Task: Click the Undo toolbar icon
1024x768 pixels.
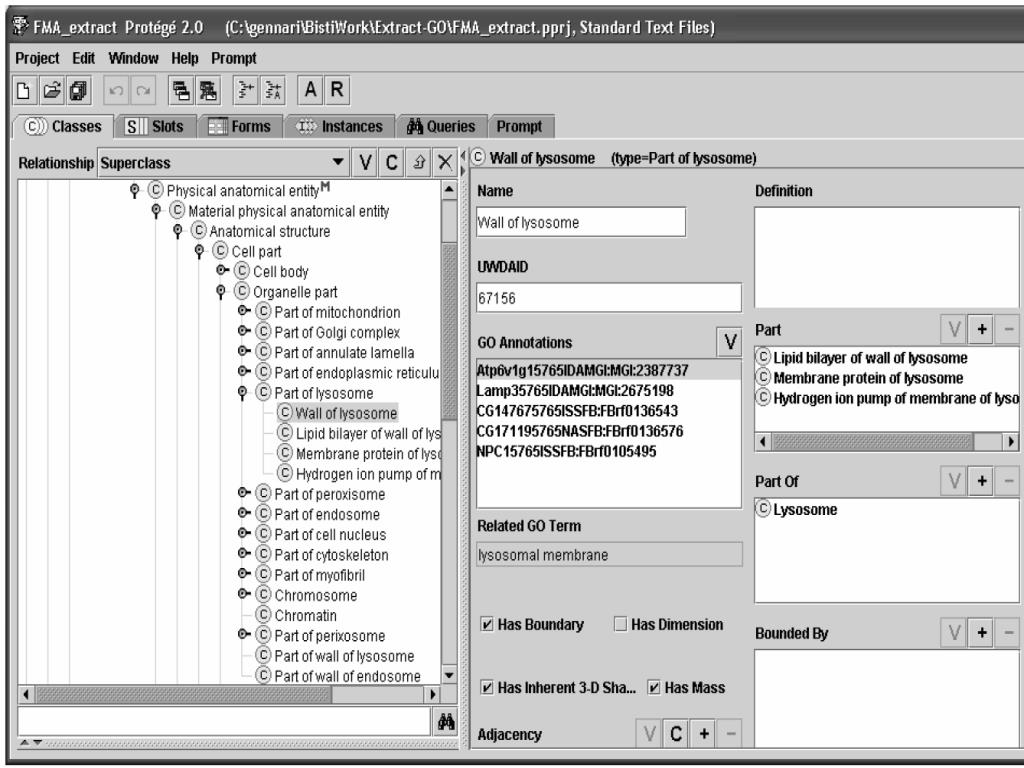Action: 116,90
